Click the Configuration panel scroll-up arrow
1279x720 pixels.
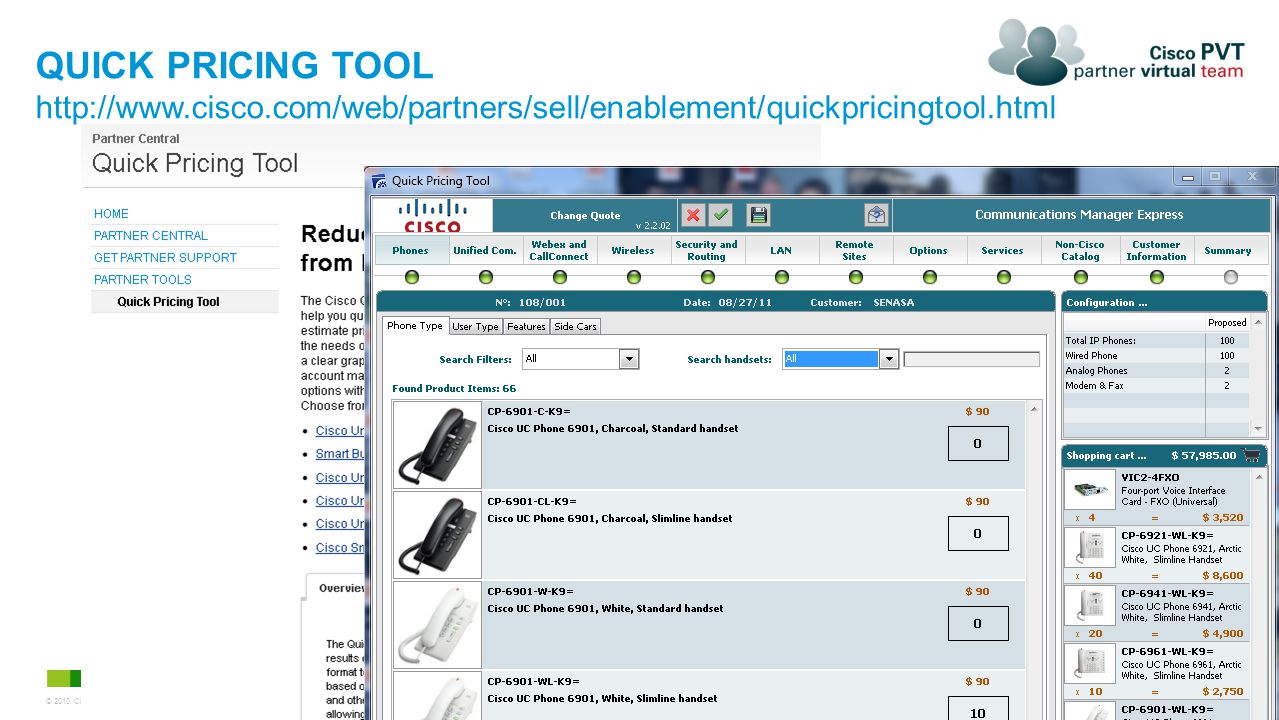(1258, 321)
